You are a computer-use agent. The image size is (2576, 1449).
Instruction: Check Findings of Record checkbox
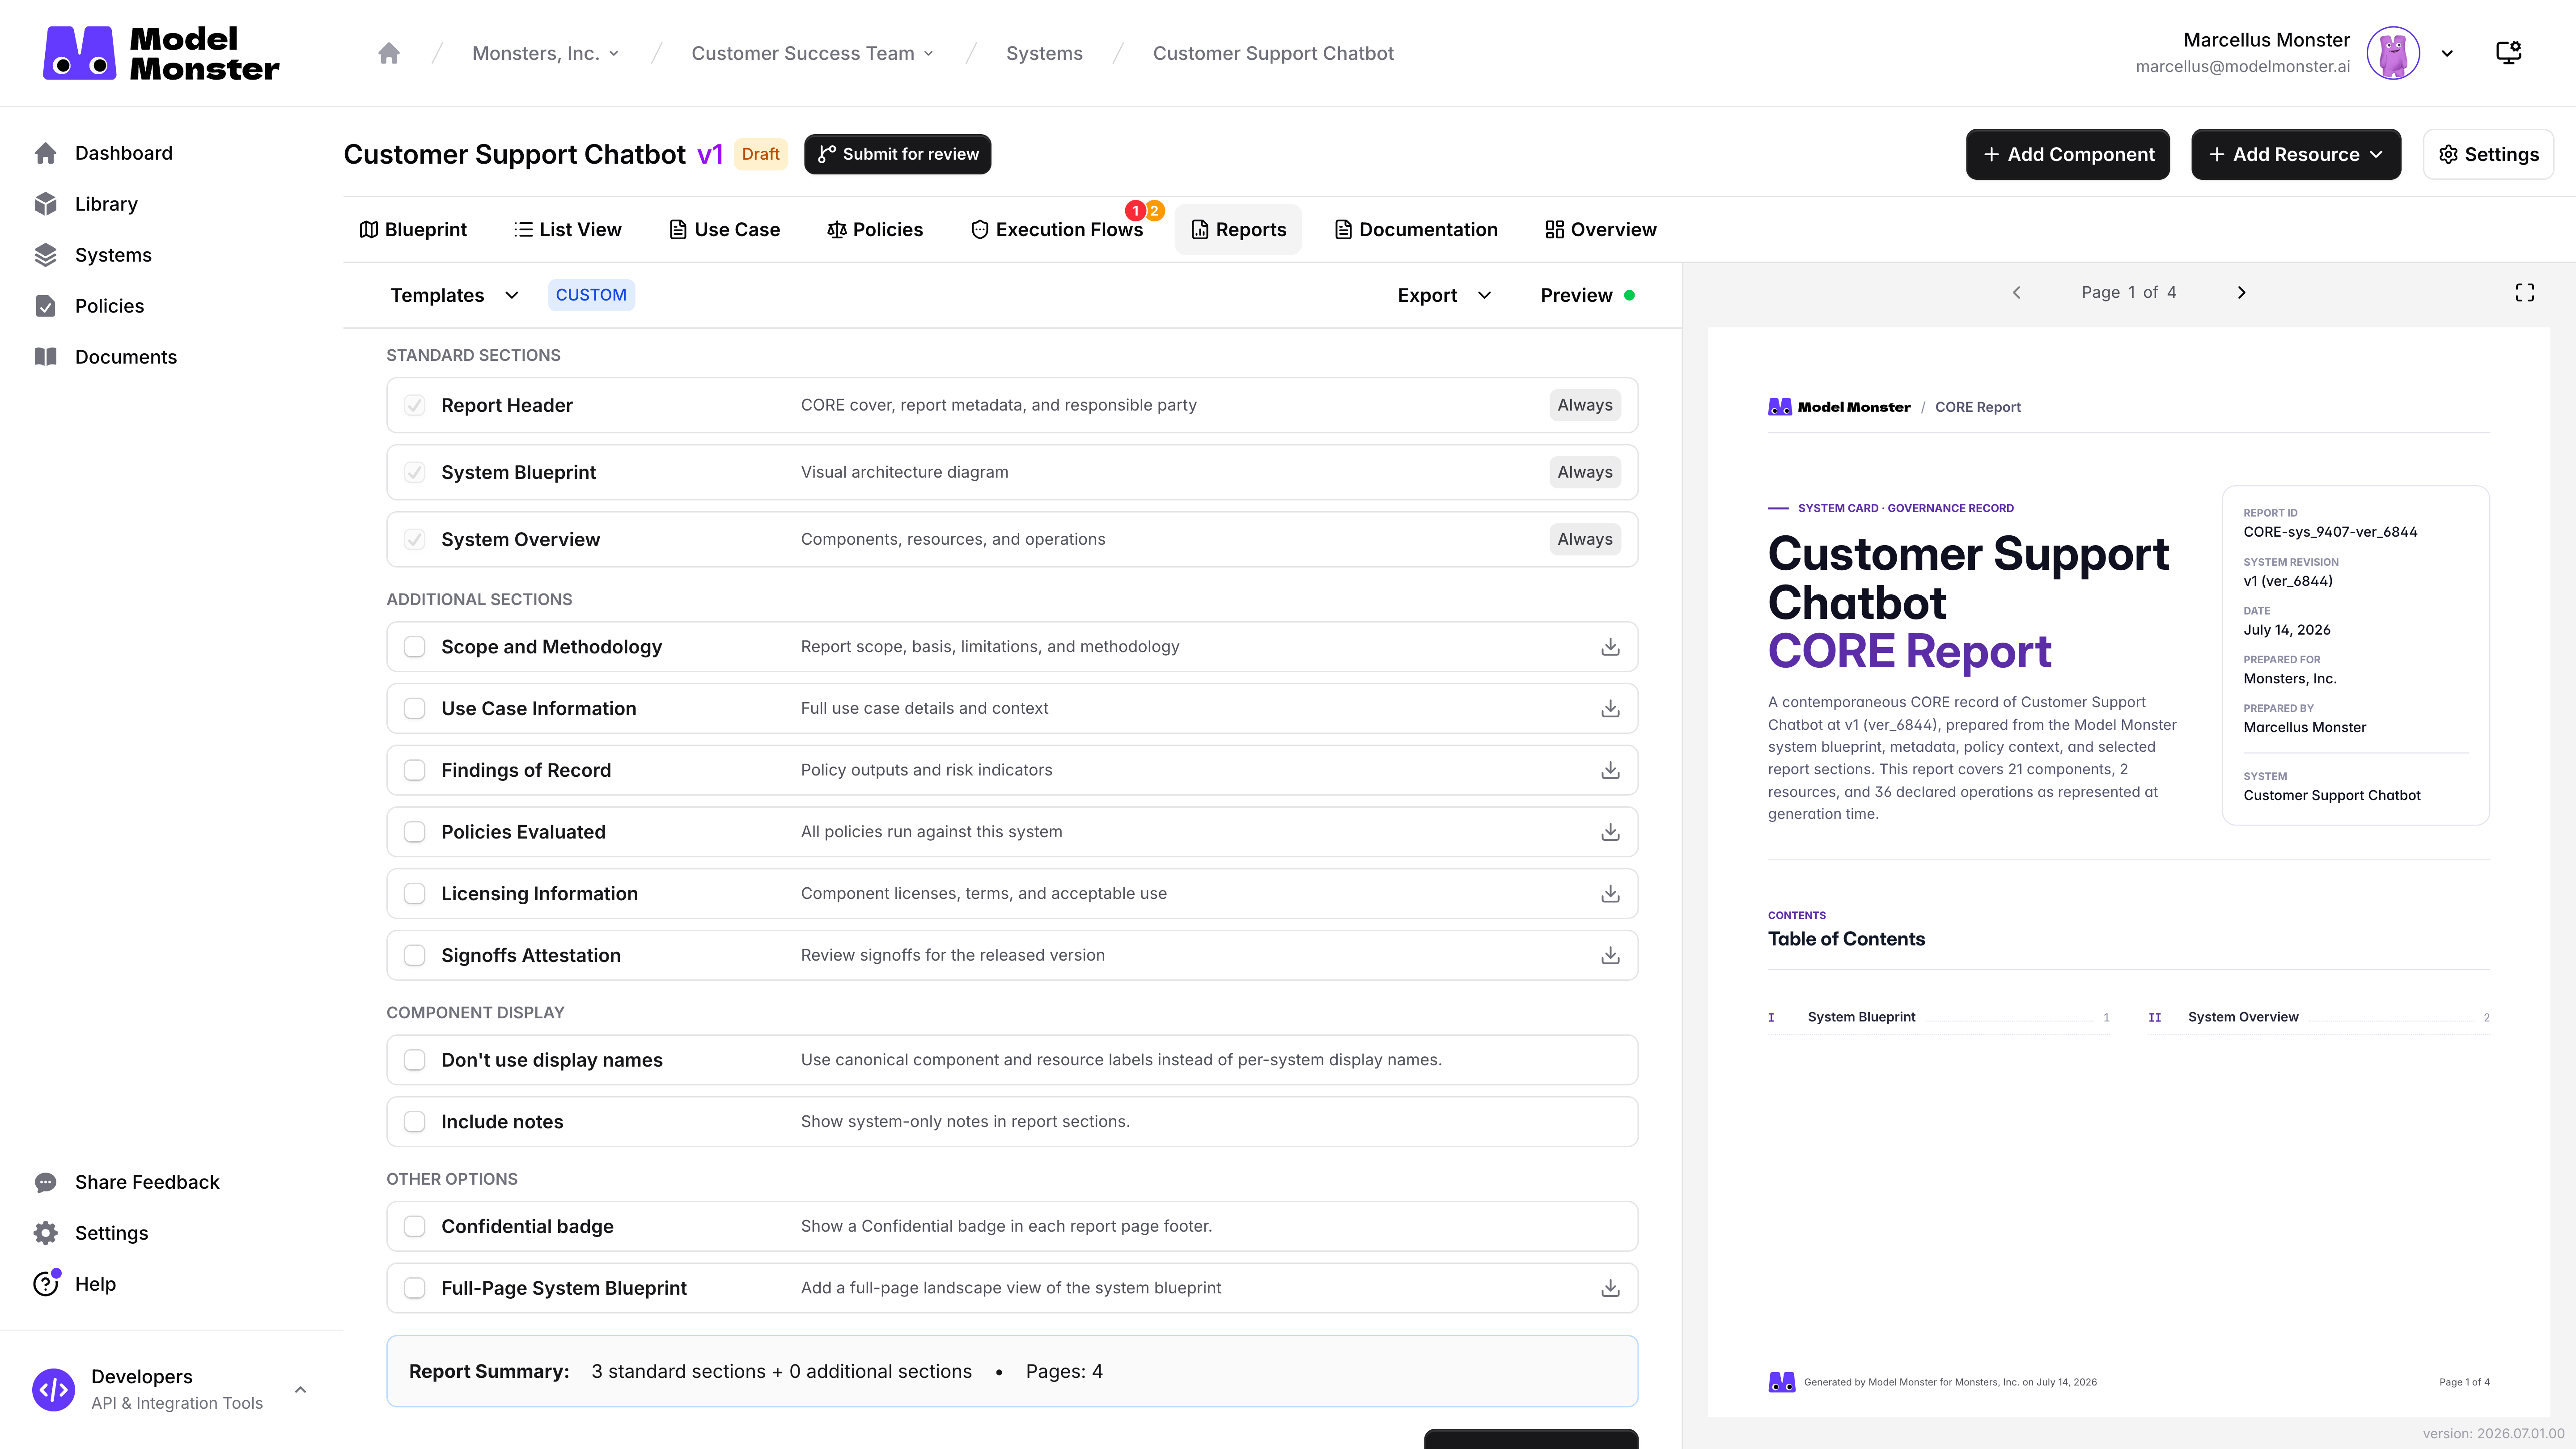[x=414, y=770]
